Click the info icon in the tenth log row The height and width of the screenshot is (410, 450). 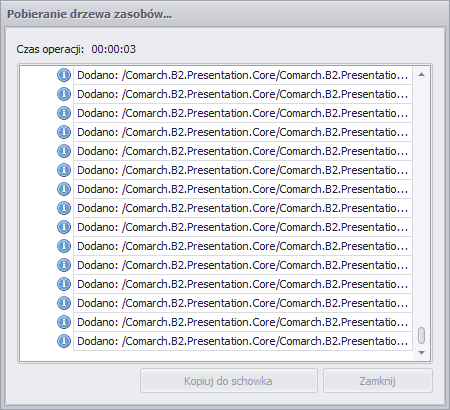click(64, 246)
